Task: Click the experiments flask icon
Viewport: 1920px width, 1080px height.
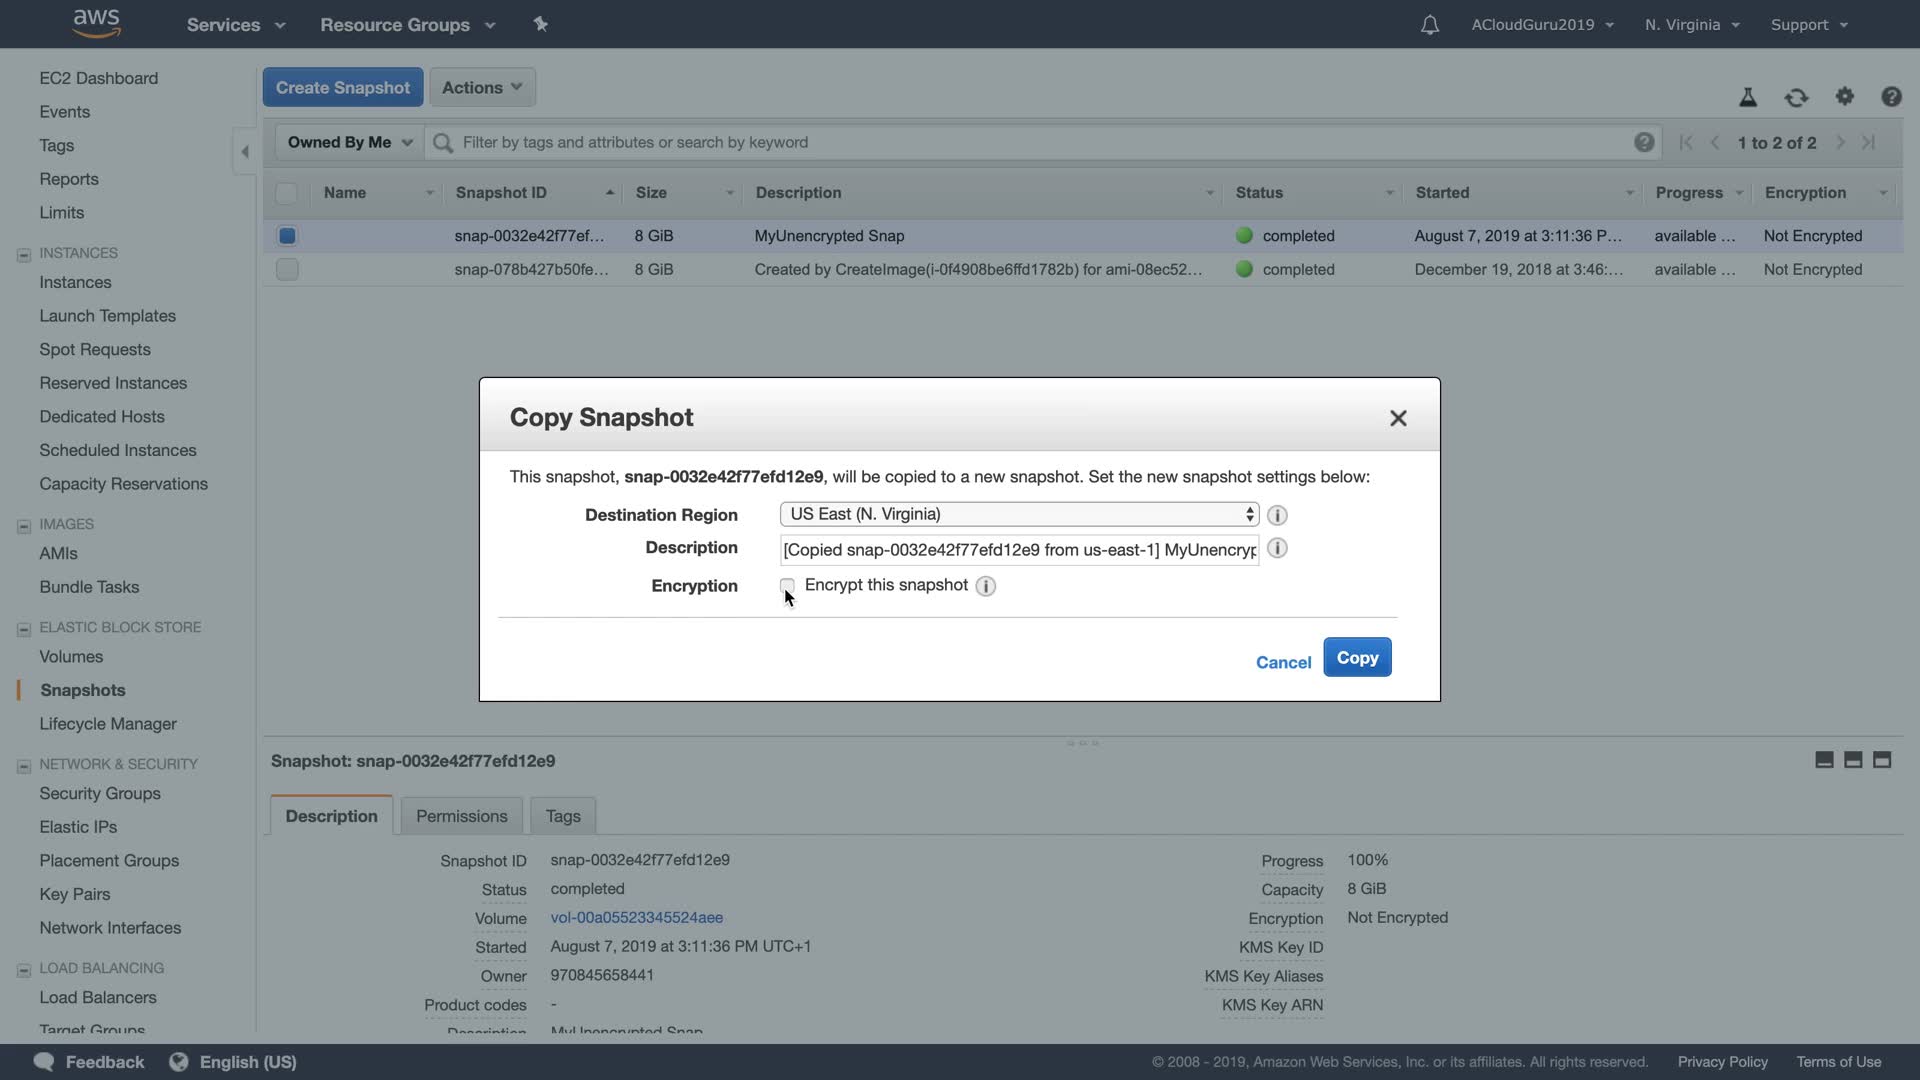Action: point(1748,97)
